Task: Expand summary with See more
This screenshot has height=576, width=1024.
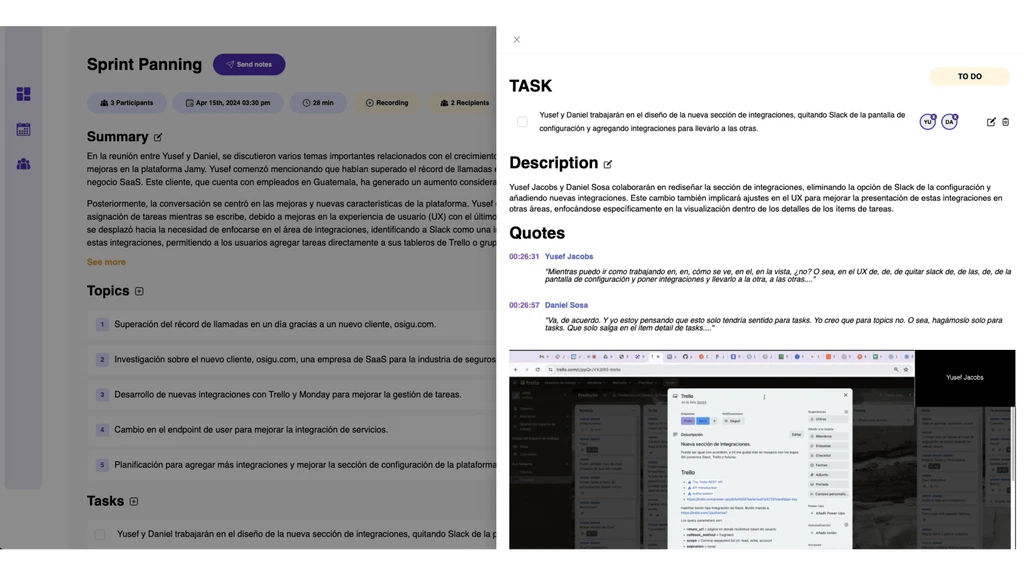Action: click(x=106, y=262)
